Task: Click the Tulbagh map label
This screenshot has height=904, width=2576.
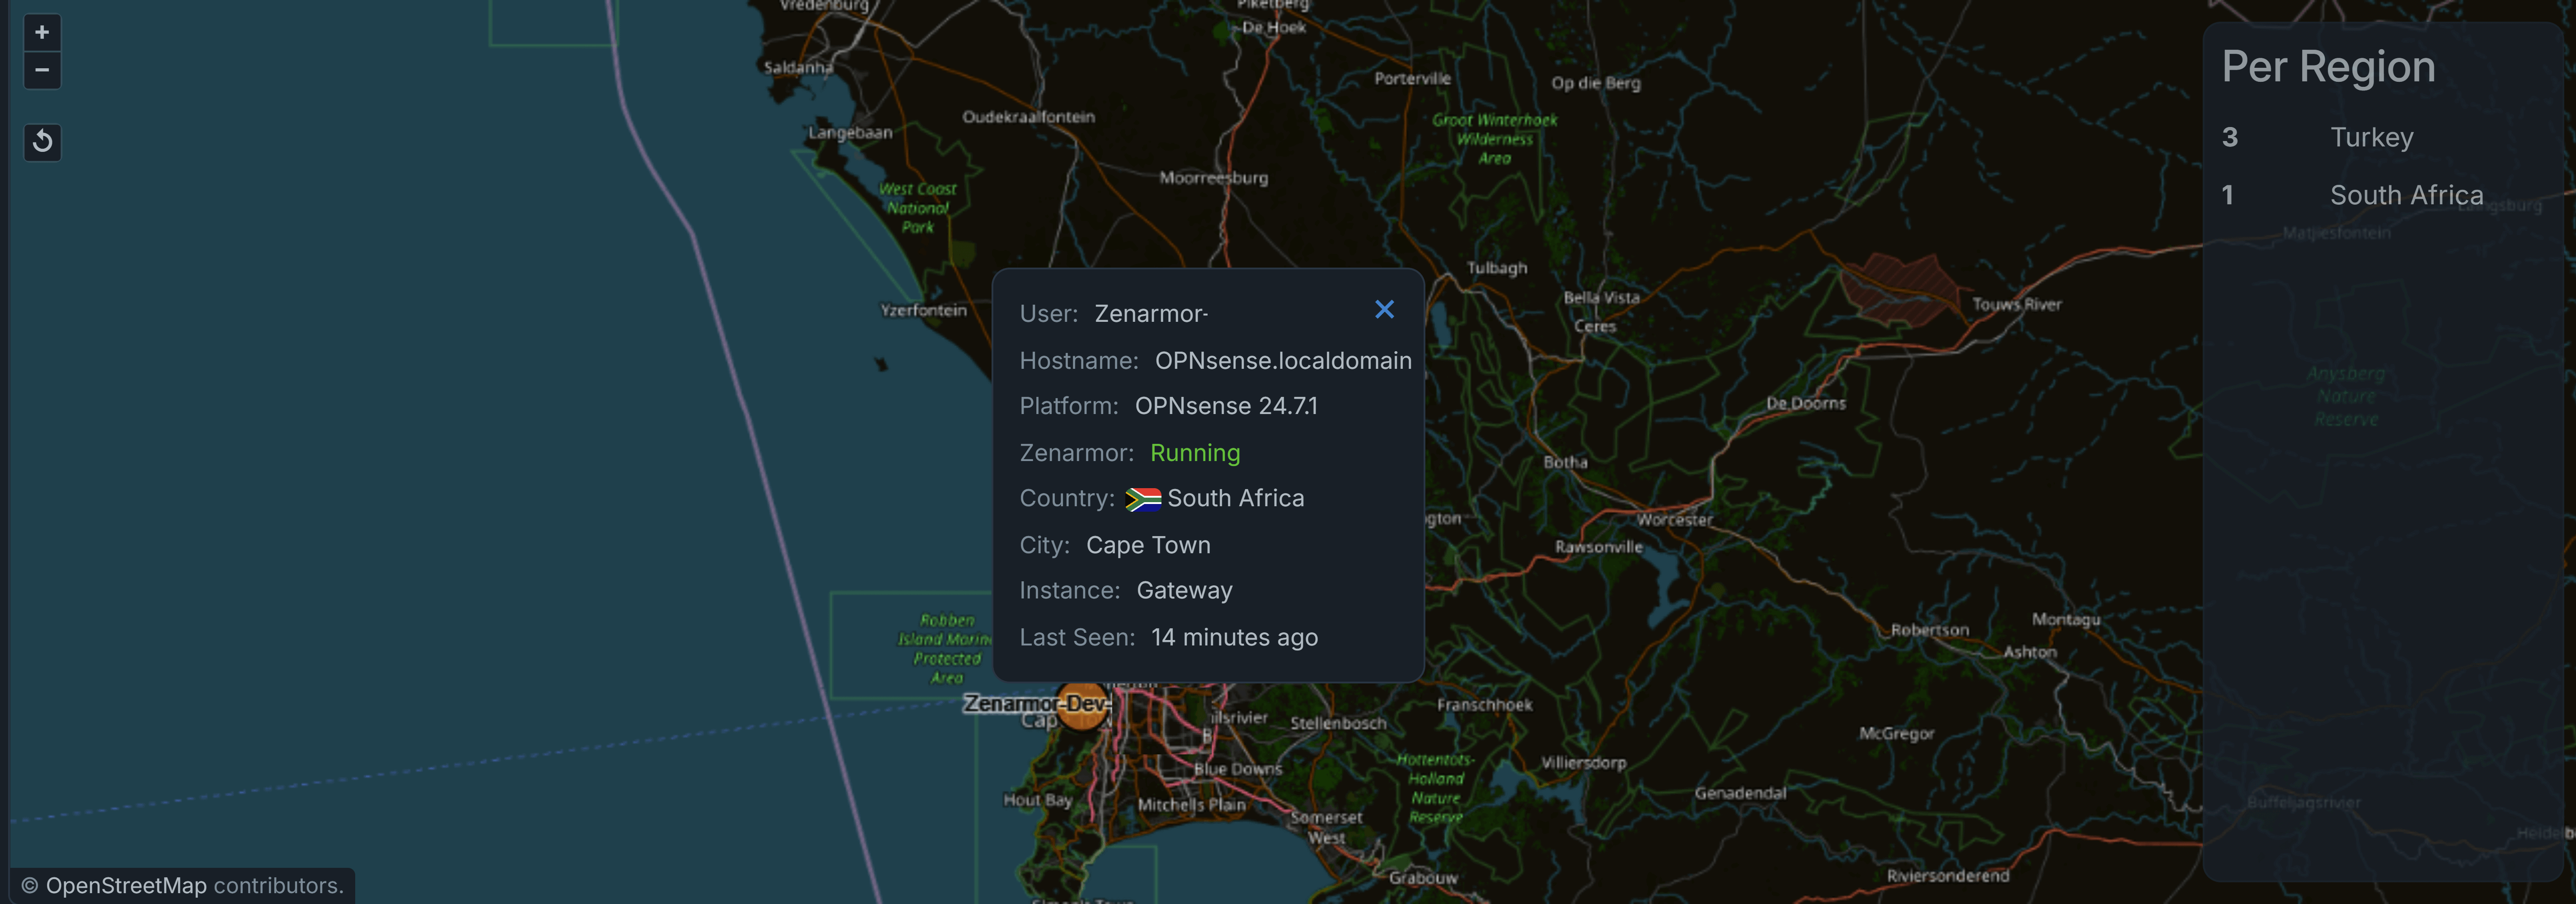Action: click(x=1496, y=268)
